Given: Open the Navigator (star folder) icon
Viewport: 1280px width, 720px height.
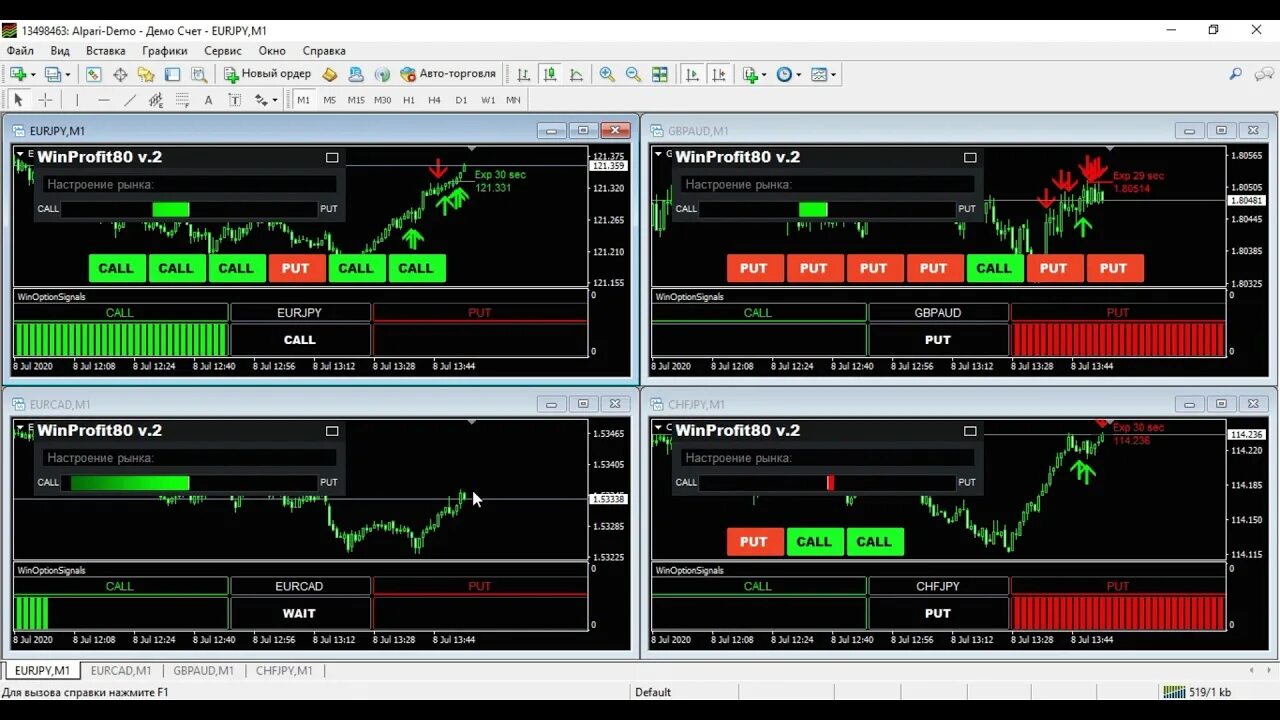Looking at the screenshot, I should click(x=146, y=74).
